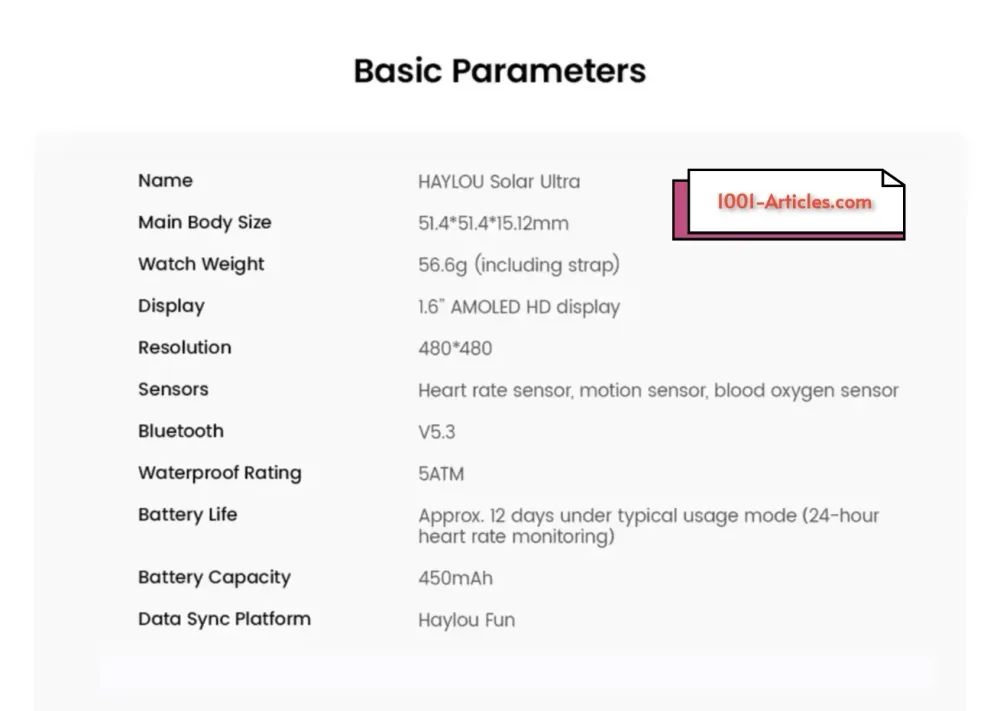Click the 480*480 resolution value

point(455,349)
